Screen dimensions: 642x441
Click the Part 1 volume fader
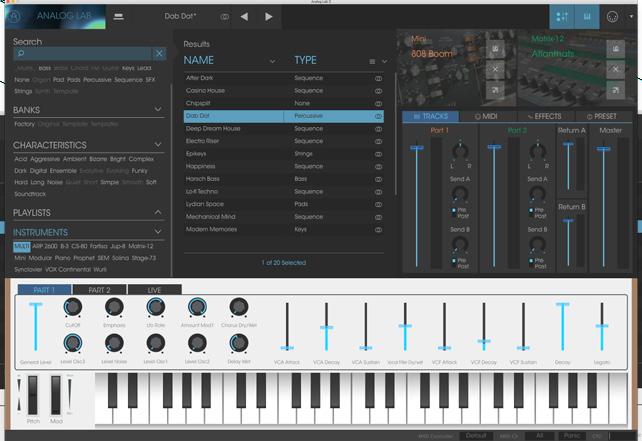417,148
